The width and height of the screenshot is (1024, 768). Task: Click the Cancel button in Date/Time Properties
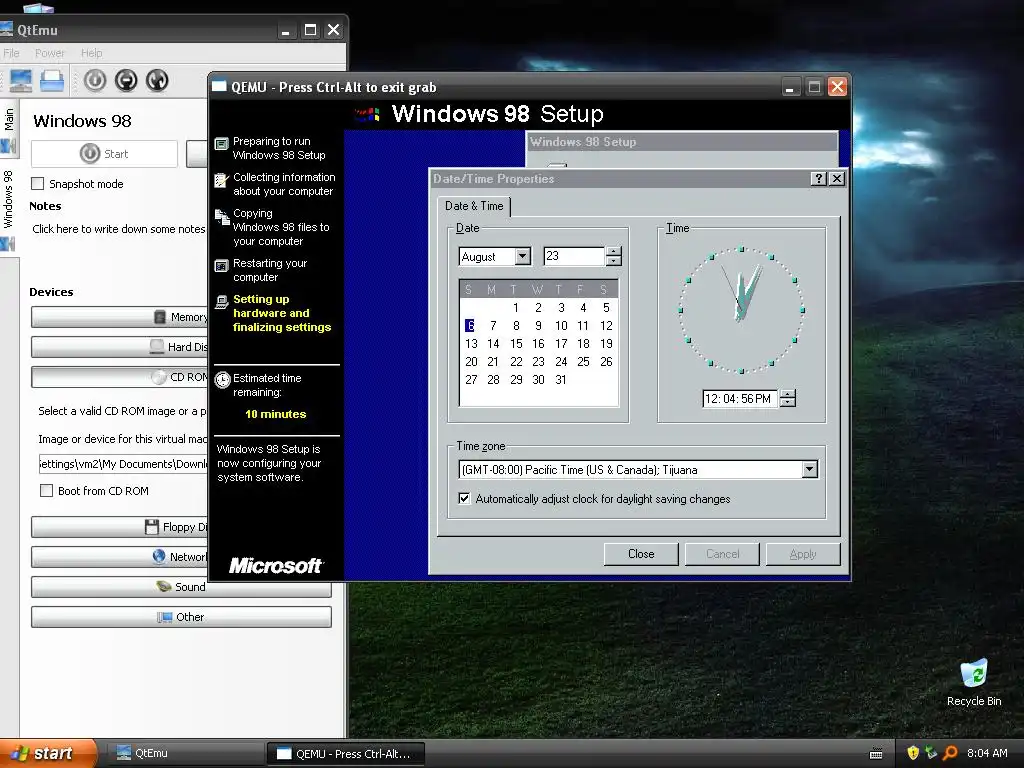click(x=722, y=554)
